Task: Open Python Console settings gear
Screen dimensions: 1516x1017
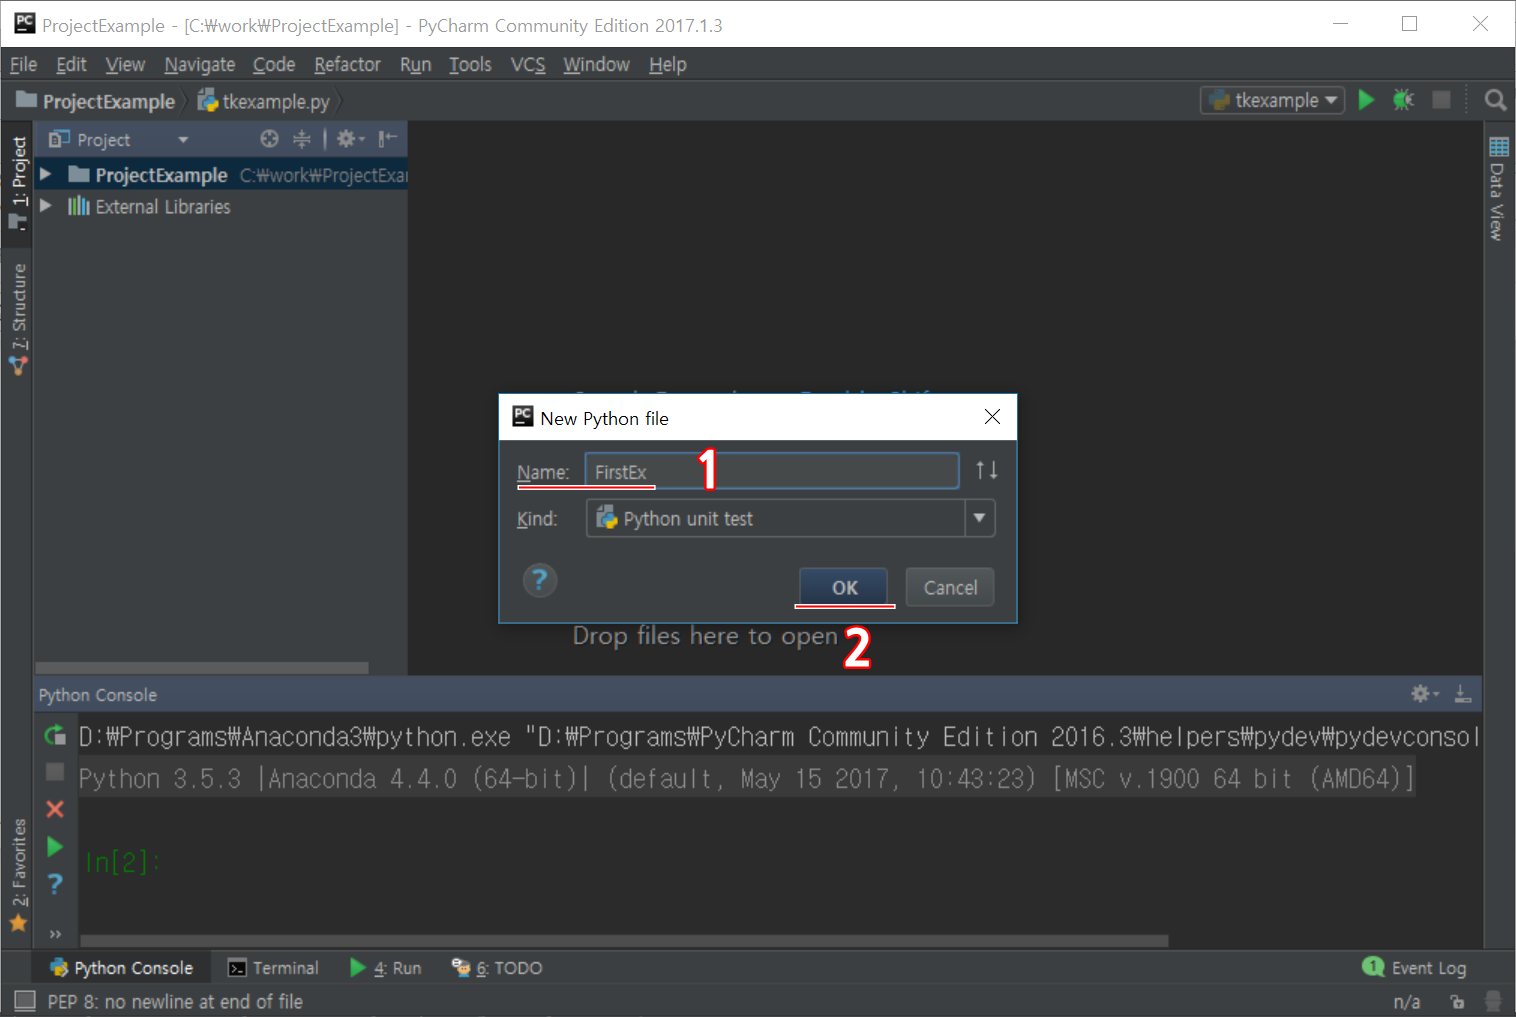Action: [1424, 694]
